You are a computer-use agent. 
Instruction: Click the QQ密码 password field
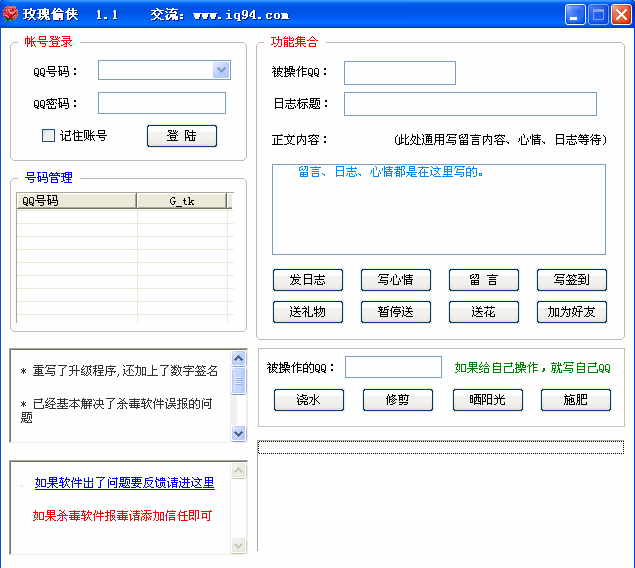coord(162,103)
